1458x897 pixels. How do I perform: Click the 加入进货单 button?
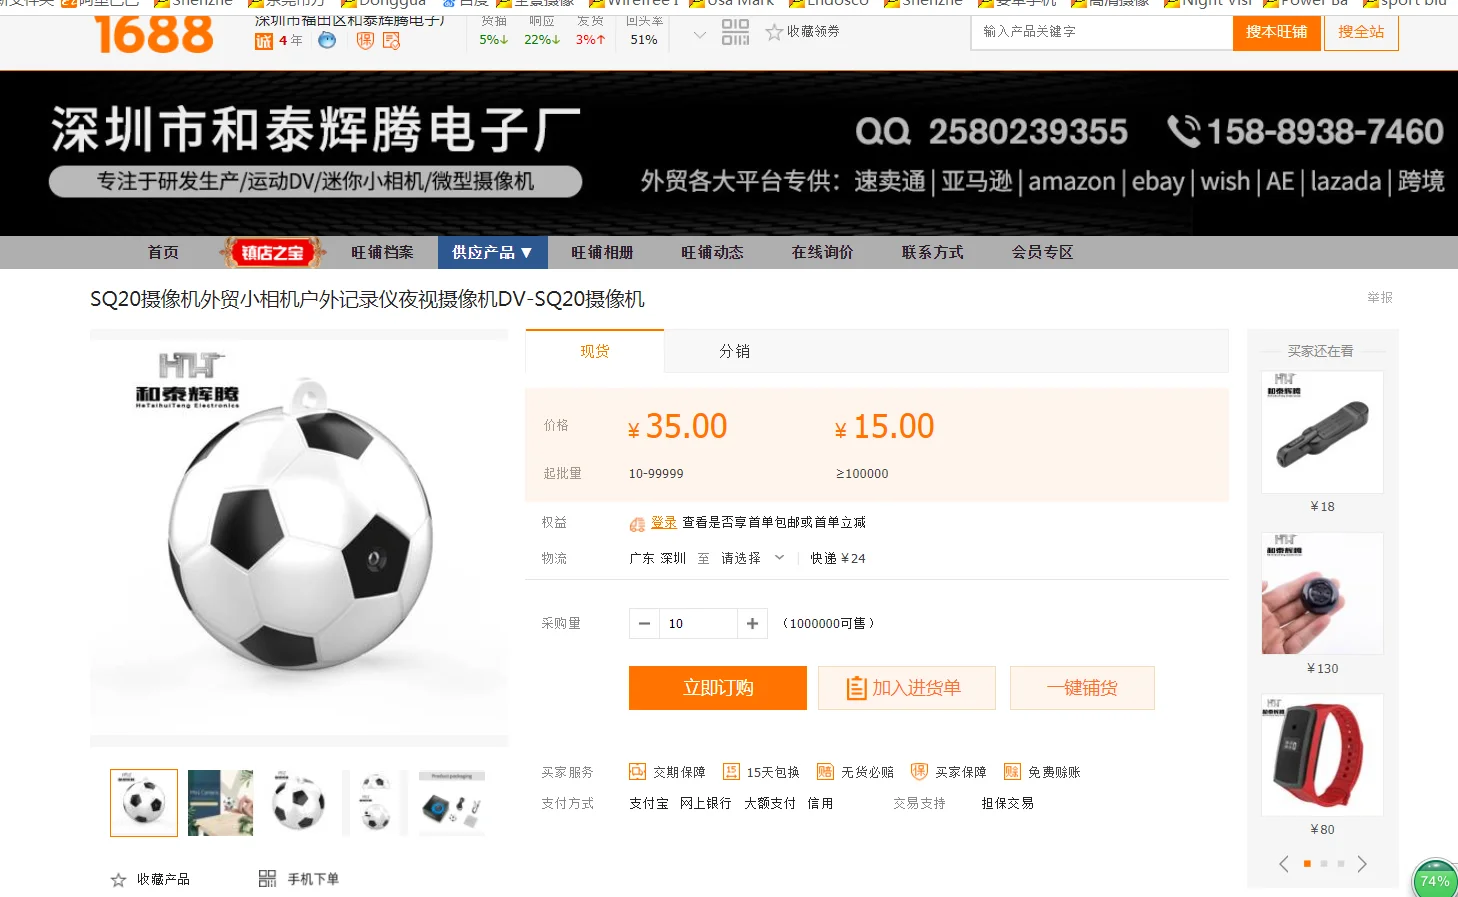[907, 688]
